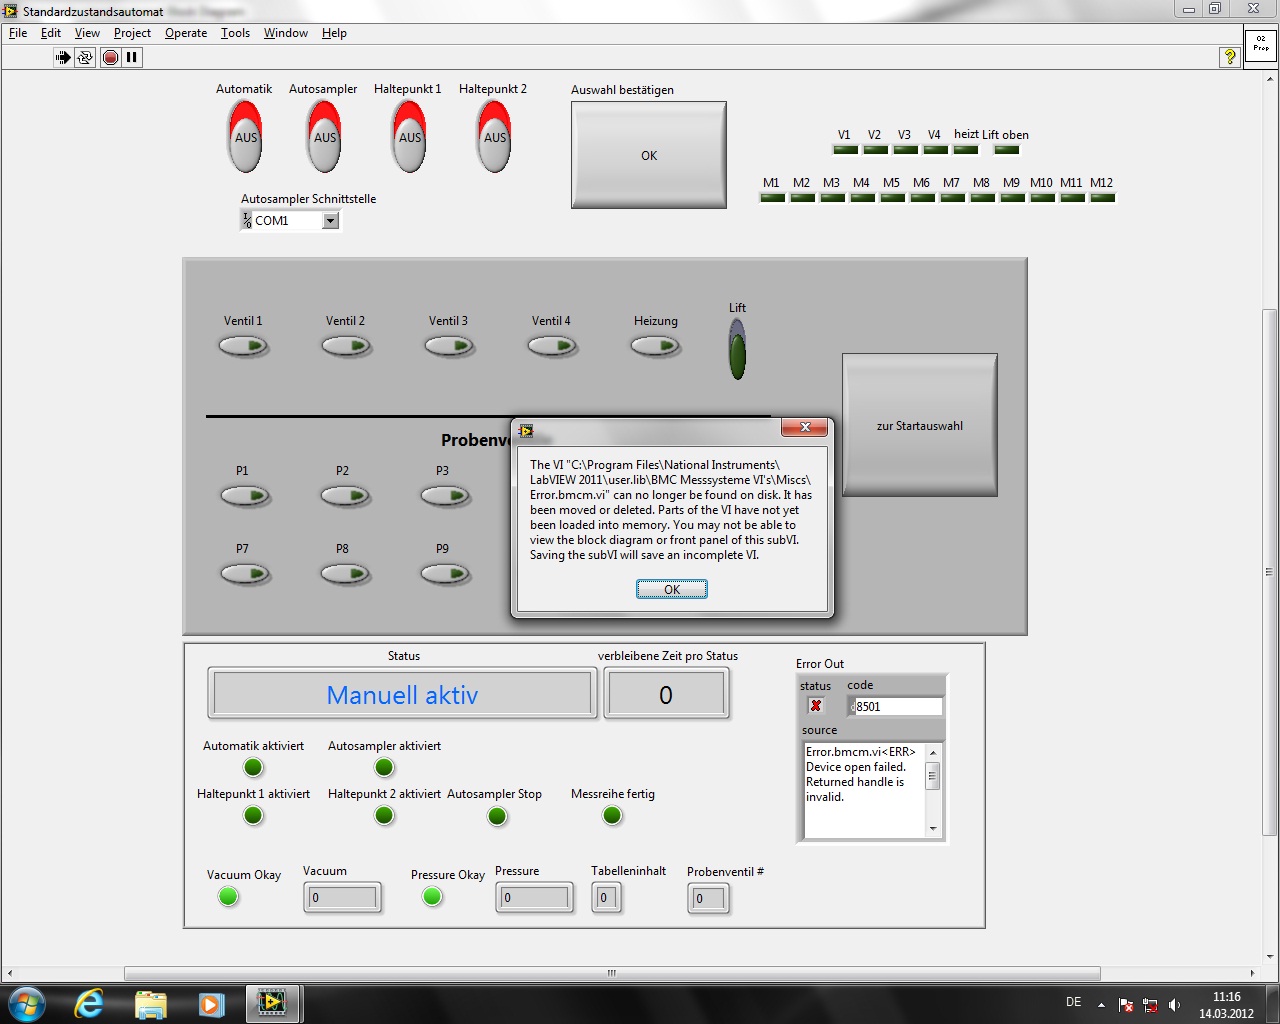1280x1024 pixels.
Task: Toggle the Autosampler AUS switch
Action: click(x=325, y=135)
